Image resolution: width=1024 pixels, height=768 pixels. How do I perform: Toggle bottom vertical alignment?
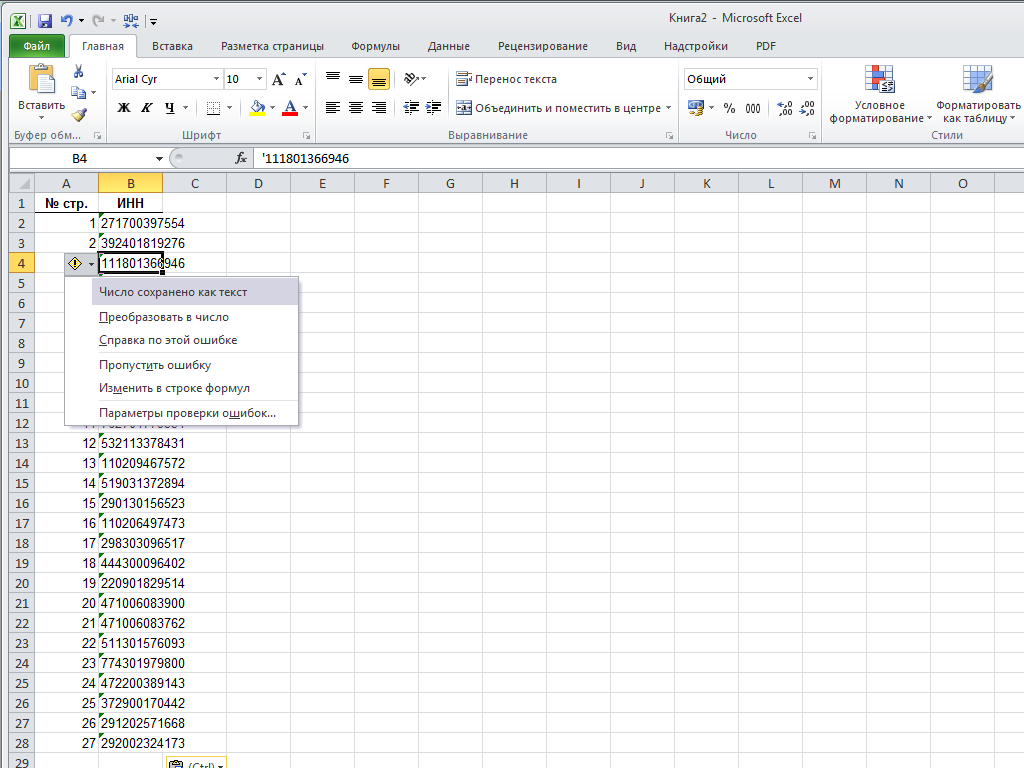coord(379,79)
